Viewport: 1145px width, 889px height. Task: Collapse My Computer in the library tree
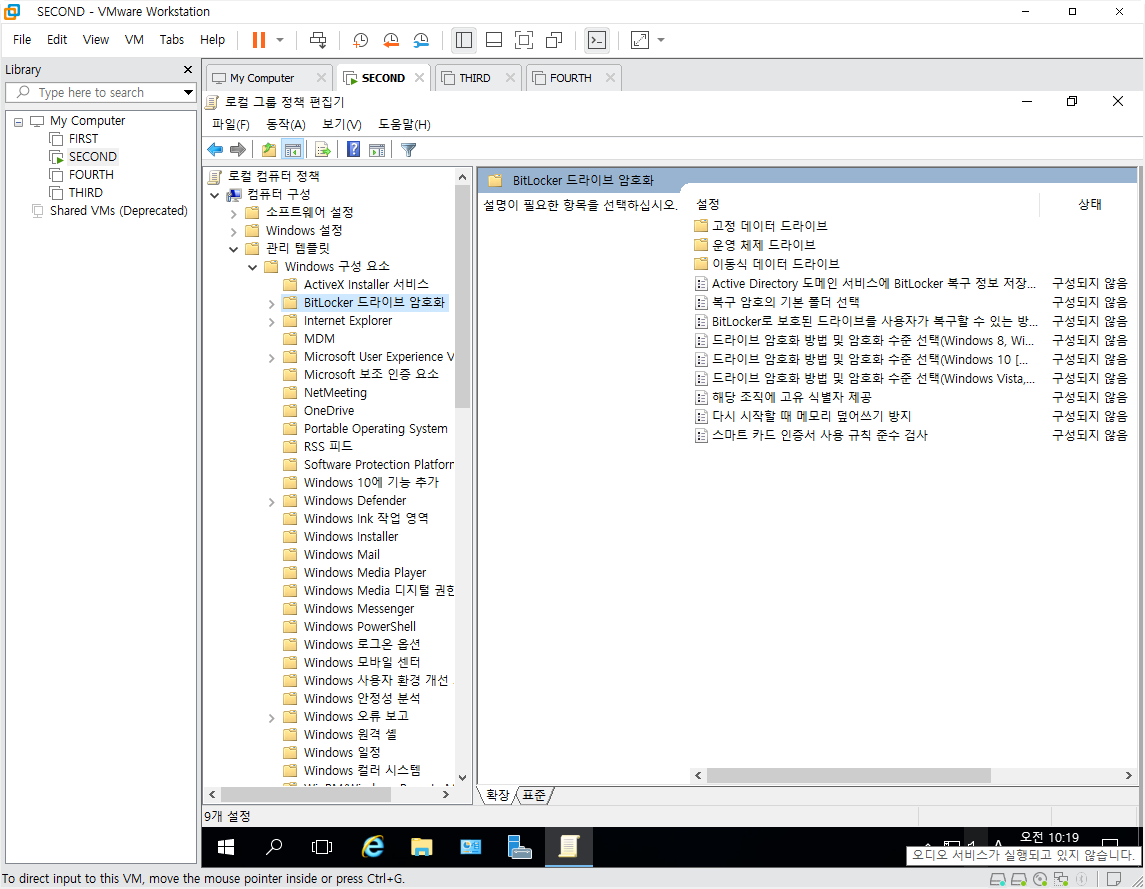tap(18, 121)
